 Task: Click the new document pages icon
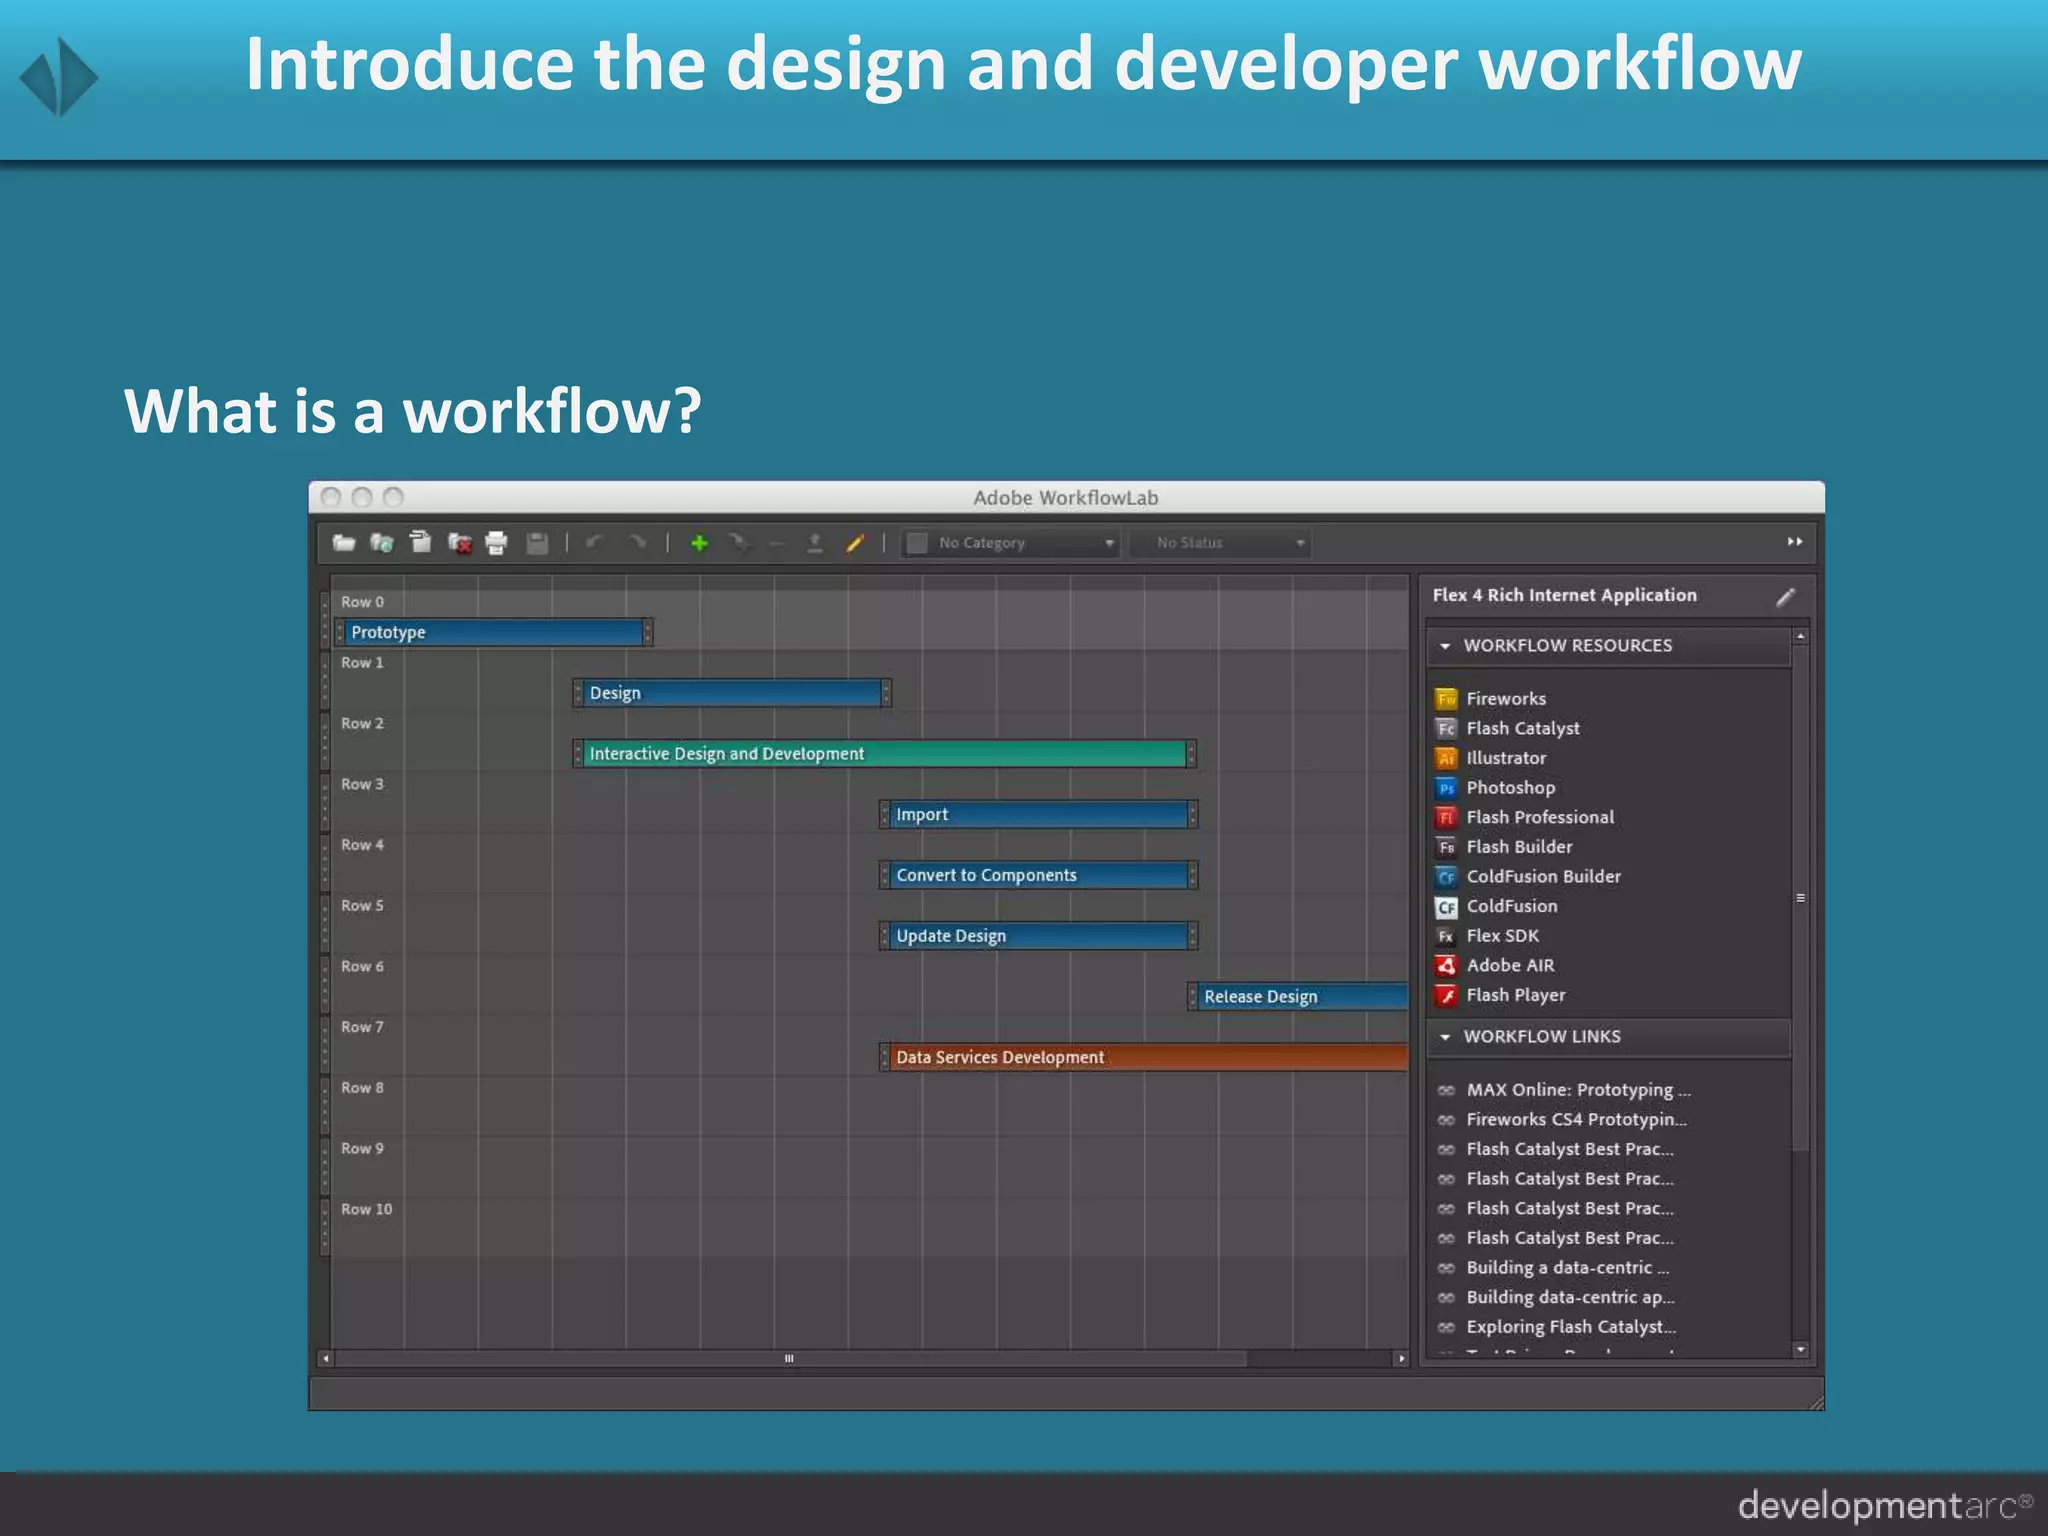[x=420, y=542]
